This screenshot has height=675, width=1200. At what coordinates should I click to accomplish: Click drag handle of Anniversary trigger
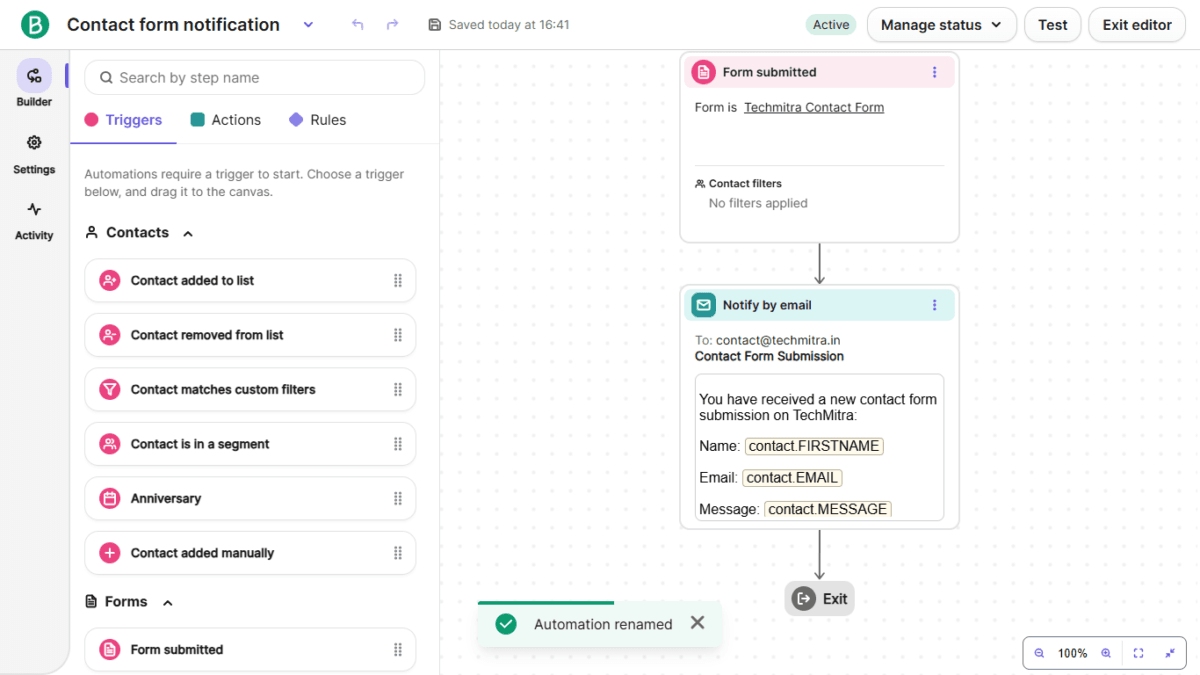pos(398,499)
